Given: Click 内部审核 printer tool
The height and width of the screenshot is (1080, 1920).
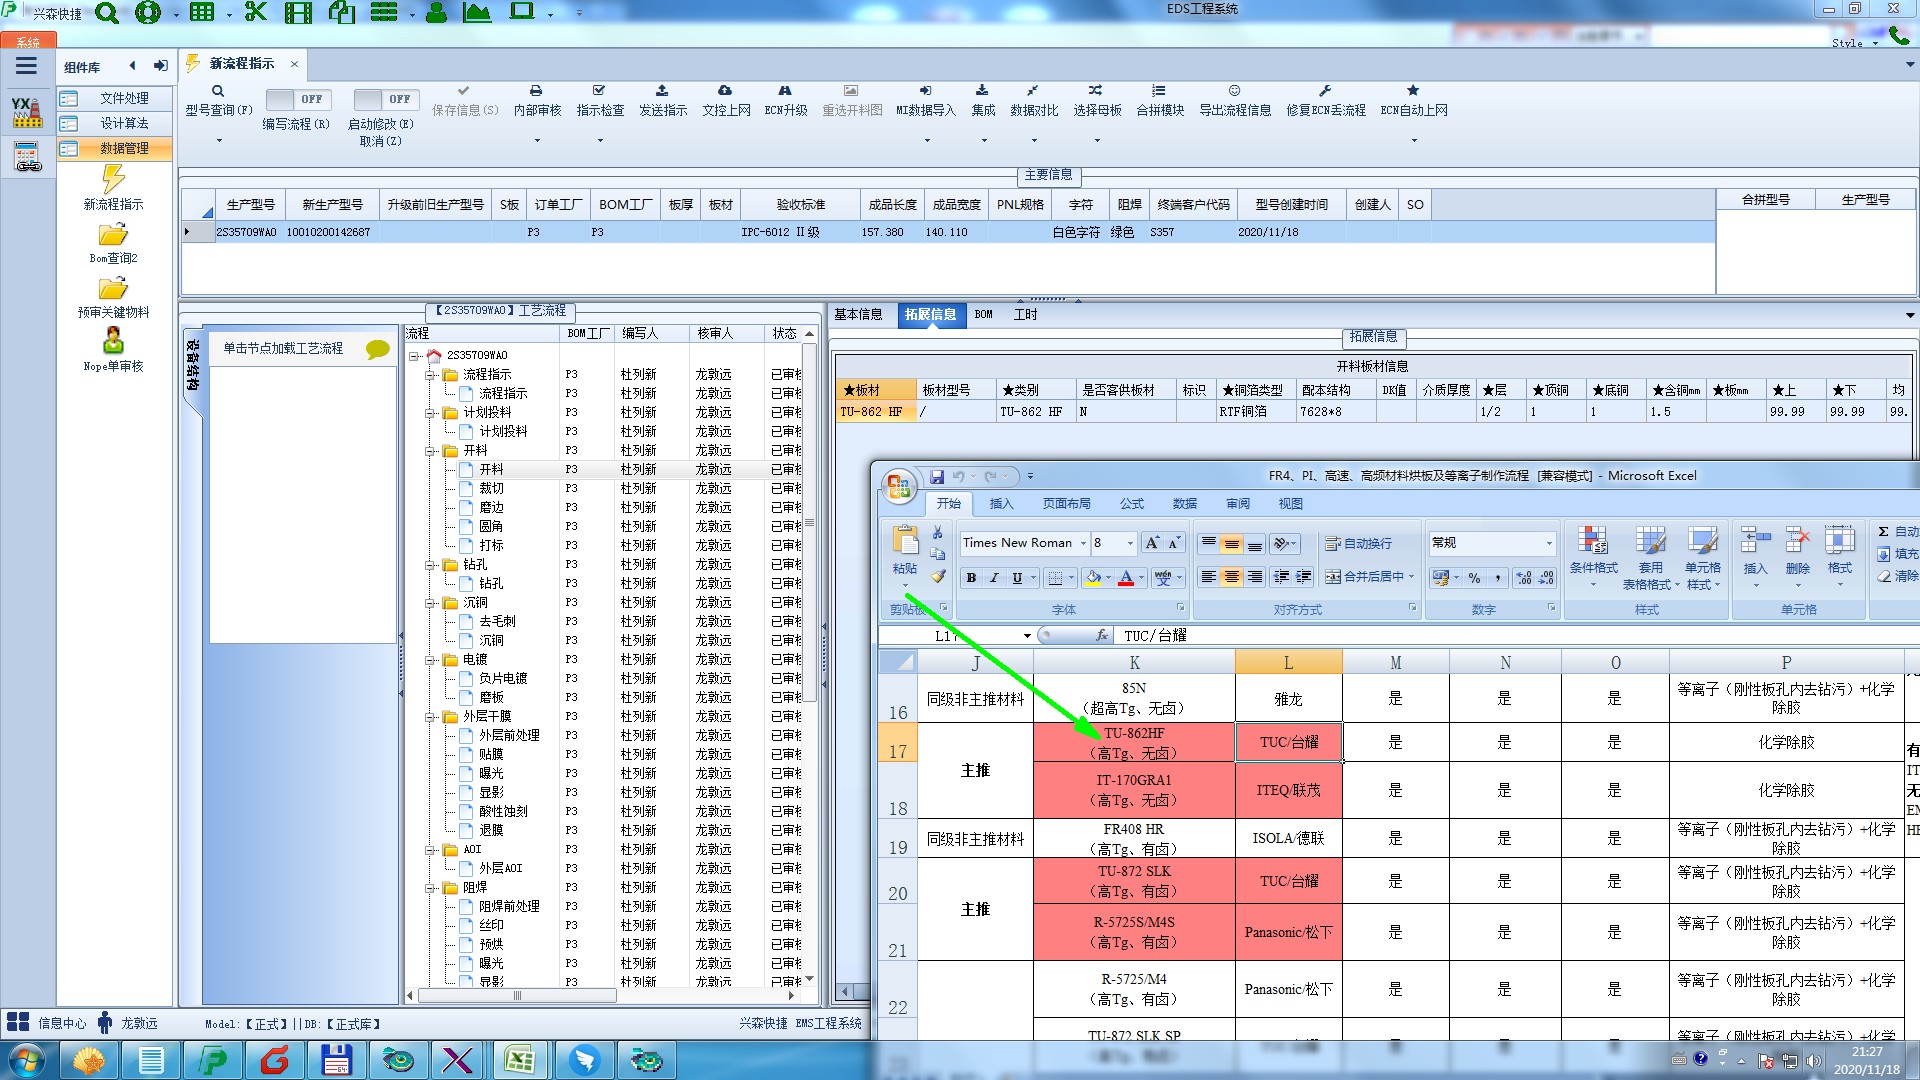Looking at the screenshot, I should [537, 102].
